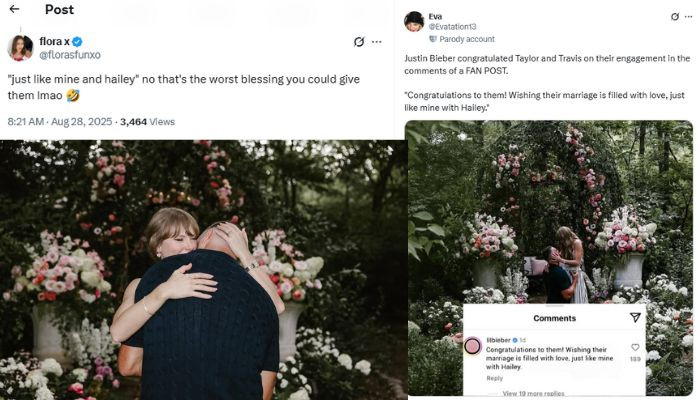Image resolution: width=700 pixels, height=400 pixels.
Task: Click the verified badge next to flora x
Action: pyautogui.click(x=76, y=41)
